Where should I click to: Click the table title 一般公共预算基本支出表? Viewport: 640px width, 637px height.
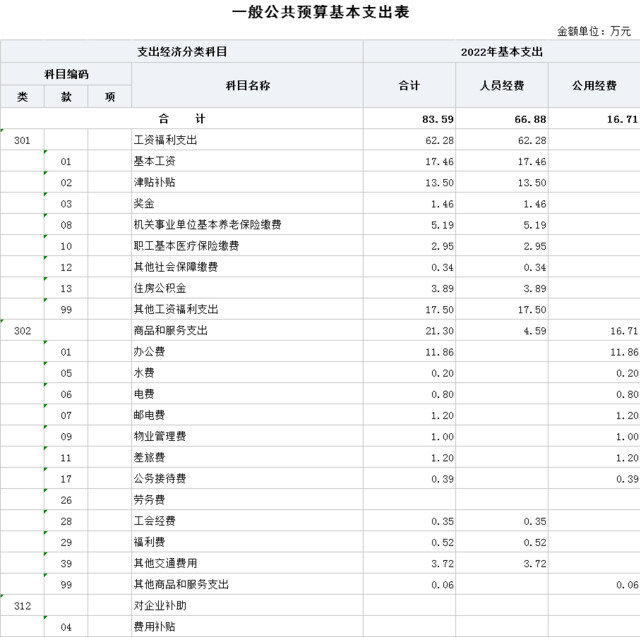click(320, 12)
